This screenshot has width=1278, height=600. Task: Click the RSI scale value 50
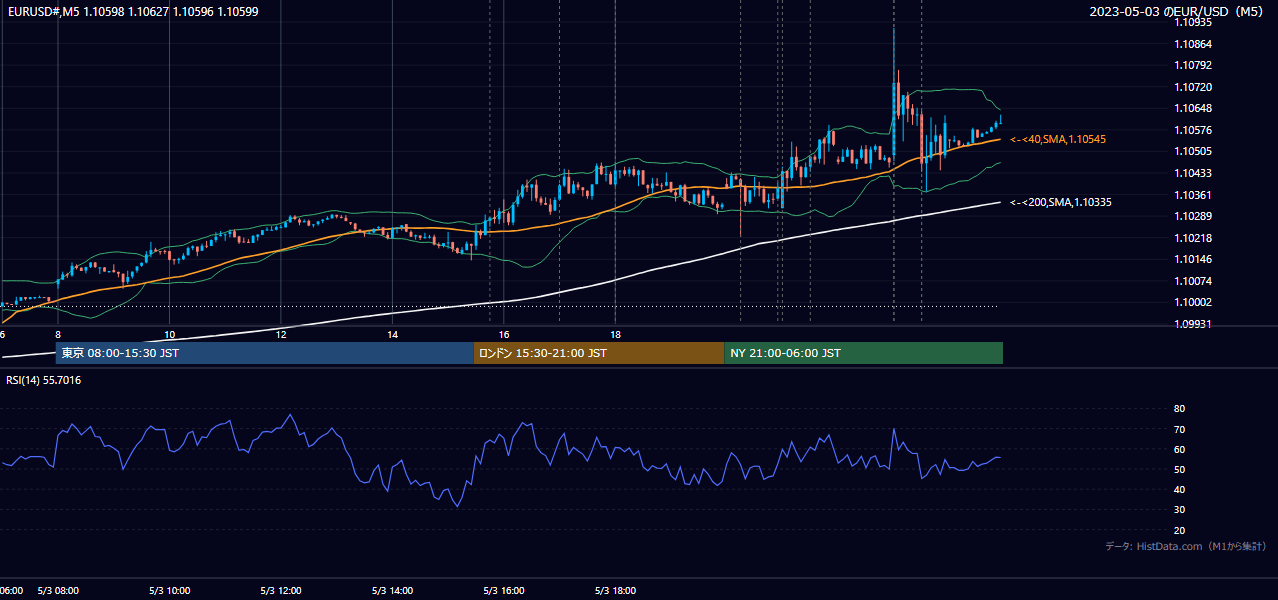[1179, 469]
